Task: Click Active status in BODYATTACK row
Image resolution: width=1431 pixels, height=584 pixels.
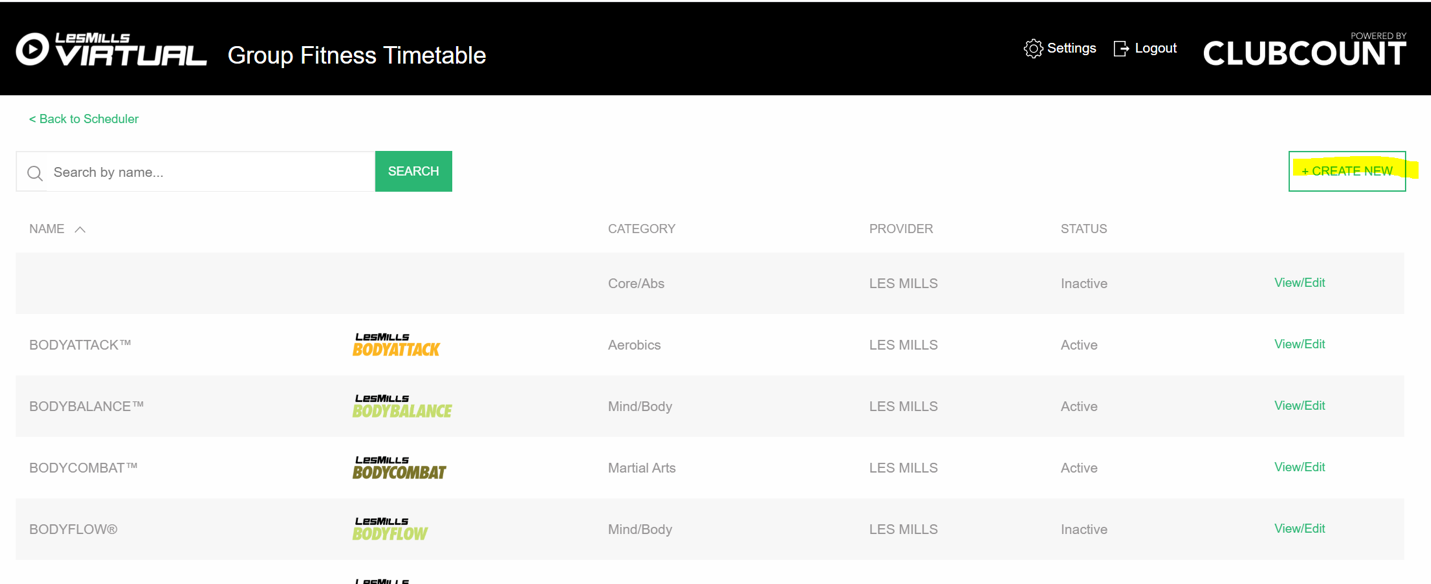Action: (1079, 345)
